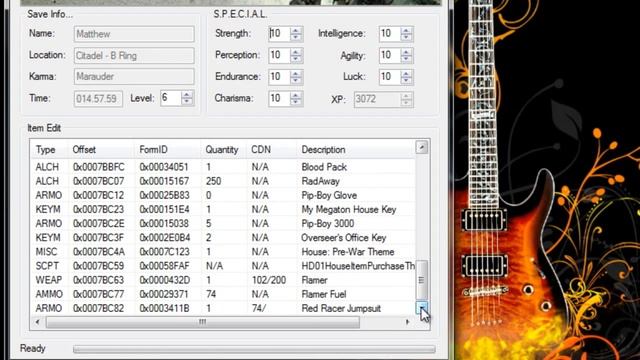This screenshot has height=360, width=640.
Task: Decrease the Charisma value with down arrow
Action: [296, 102]
